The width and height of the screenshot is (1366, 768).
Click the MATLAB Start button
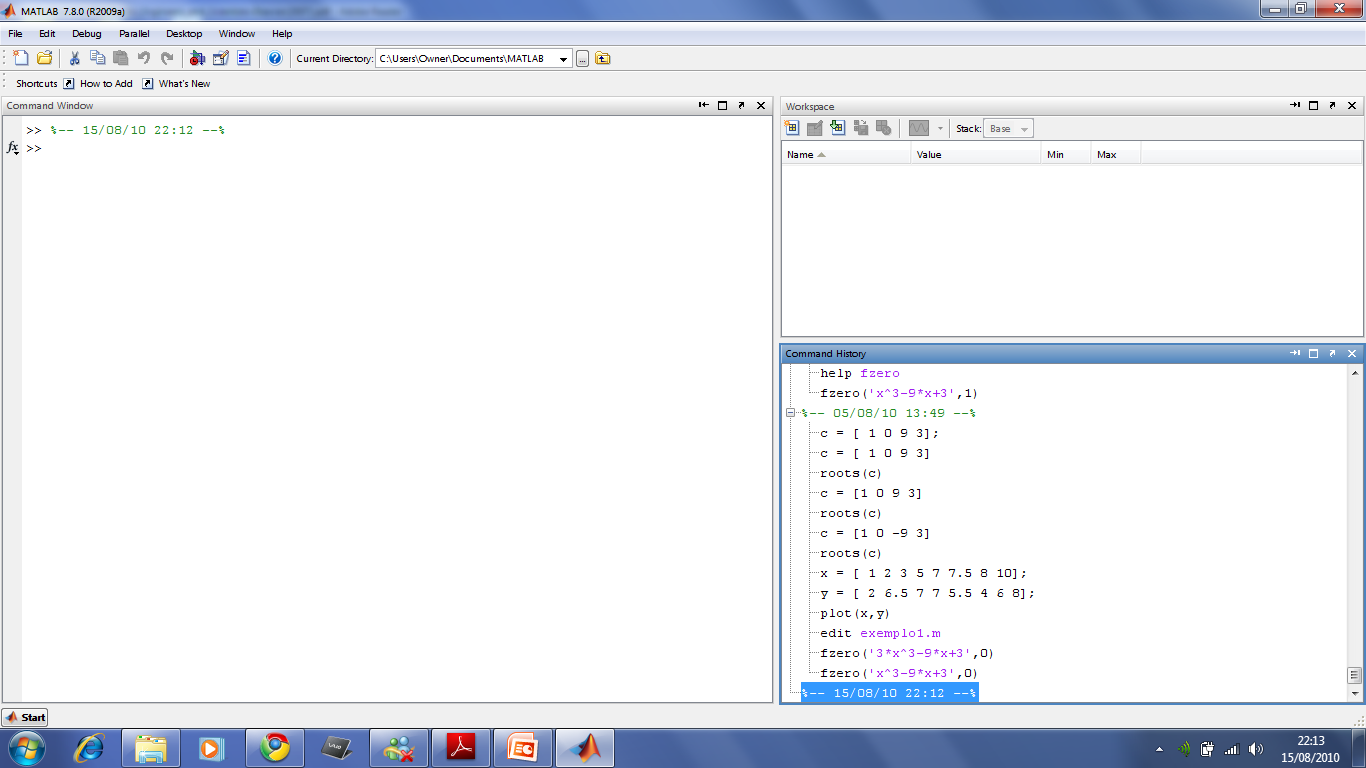(26, 717)
